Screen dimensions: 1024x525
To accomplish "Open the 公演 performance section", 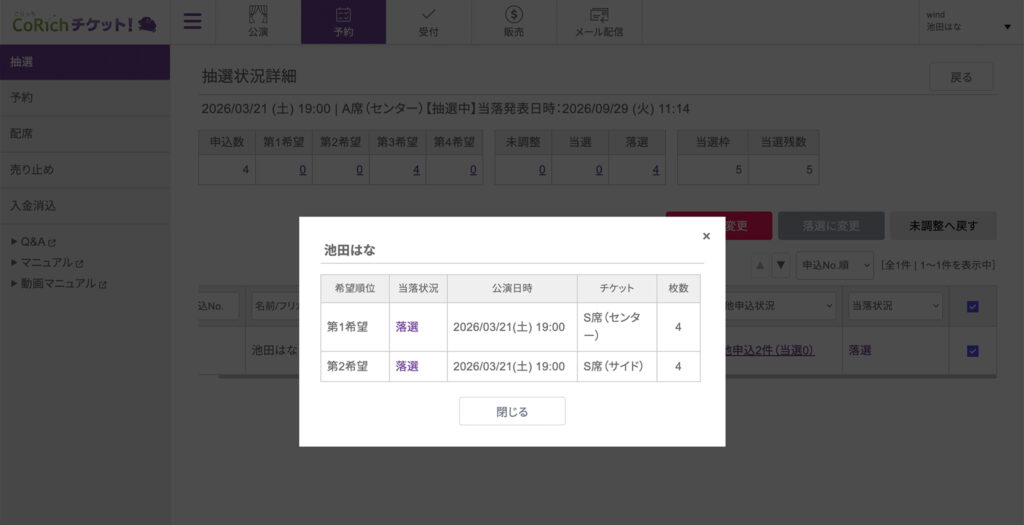I will pyautogui.click(x=258, y=21).
